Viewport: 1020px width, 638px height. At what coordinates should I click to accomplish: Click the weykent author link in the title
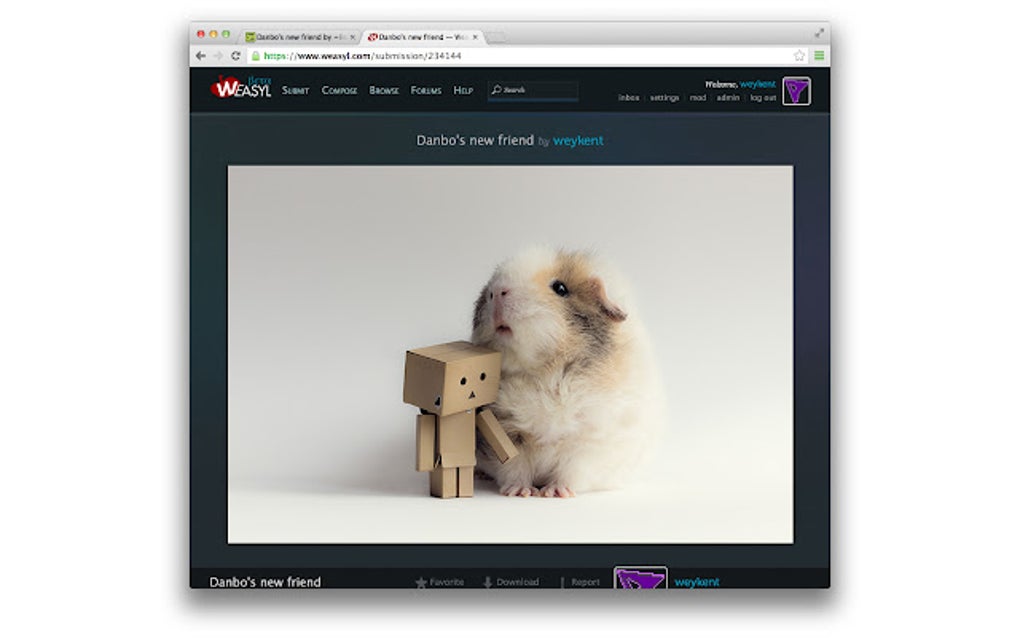click(578, 140)
